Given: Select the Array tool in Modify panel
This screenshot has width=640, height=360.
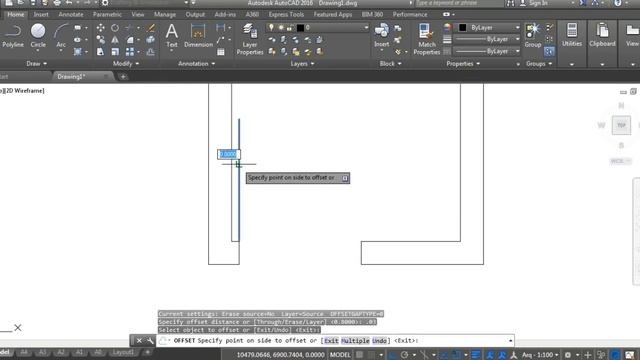Looking at the screenshot, I should tap(130, 52).
